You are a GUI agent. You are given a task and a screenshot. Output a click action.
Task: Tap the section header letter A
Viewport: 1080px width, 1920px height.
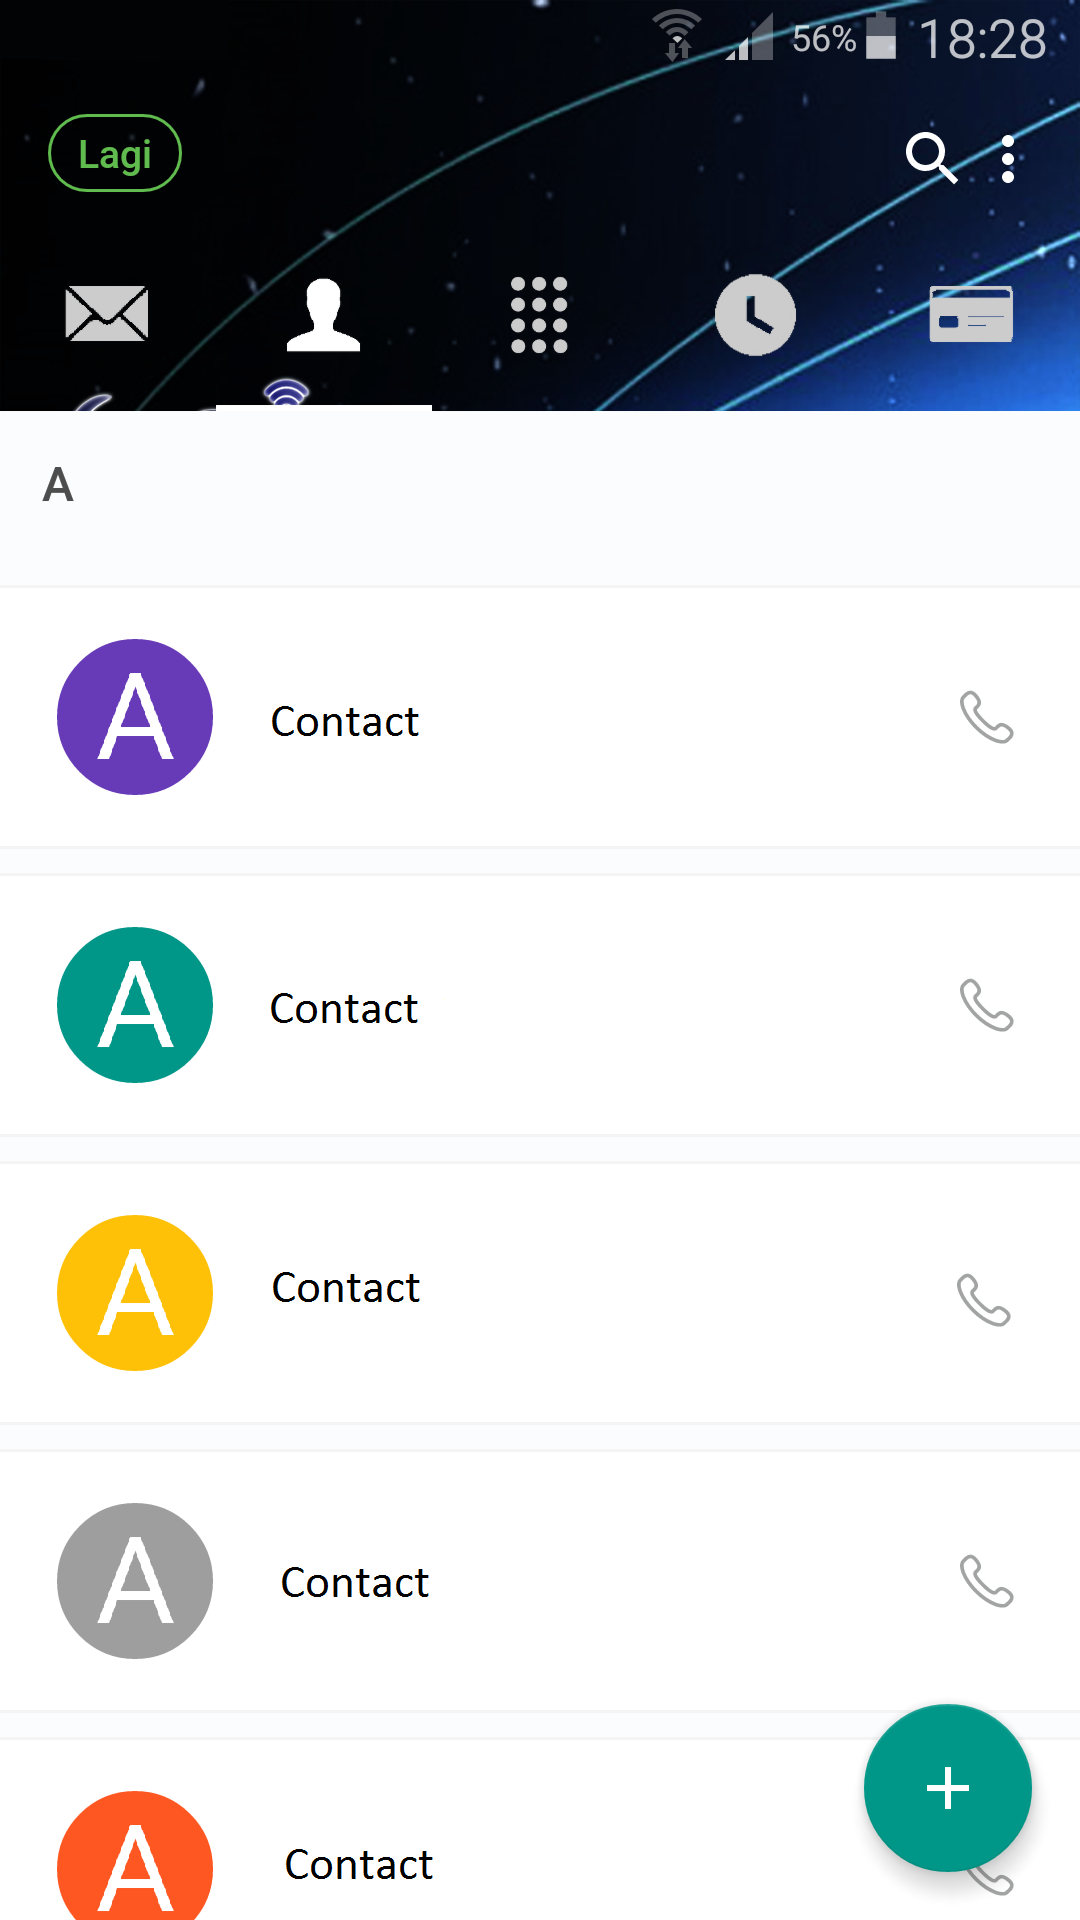pos(58,486)
